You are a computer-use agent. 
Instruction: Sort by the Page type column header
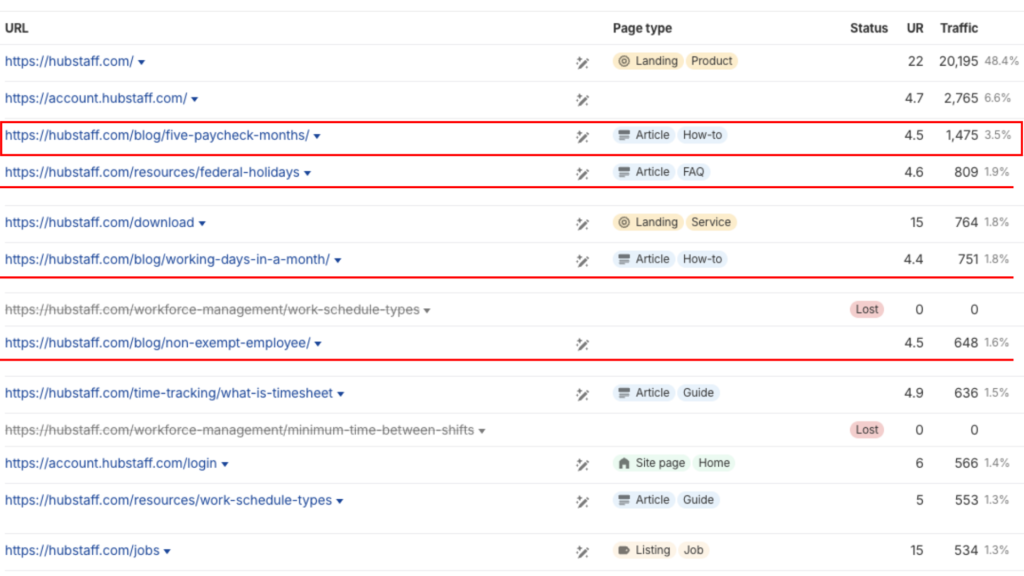point(642,28)
